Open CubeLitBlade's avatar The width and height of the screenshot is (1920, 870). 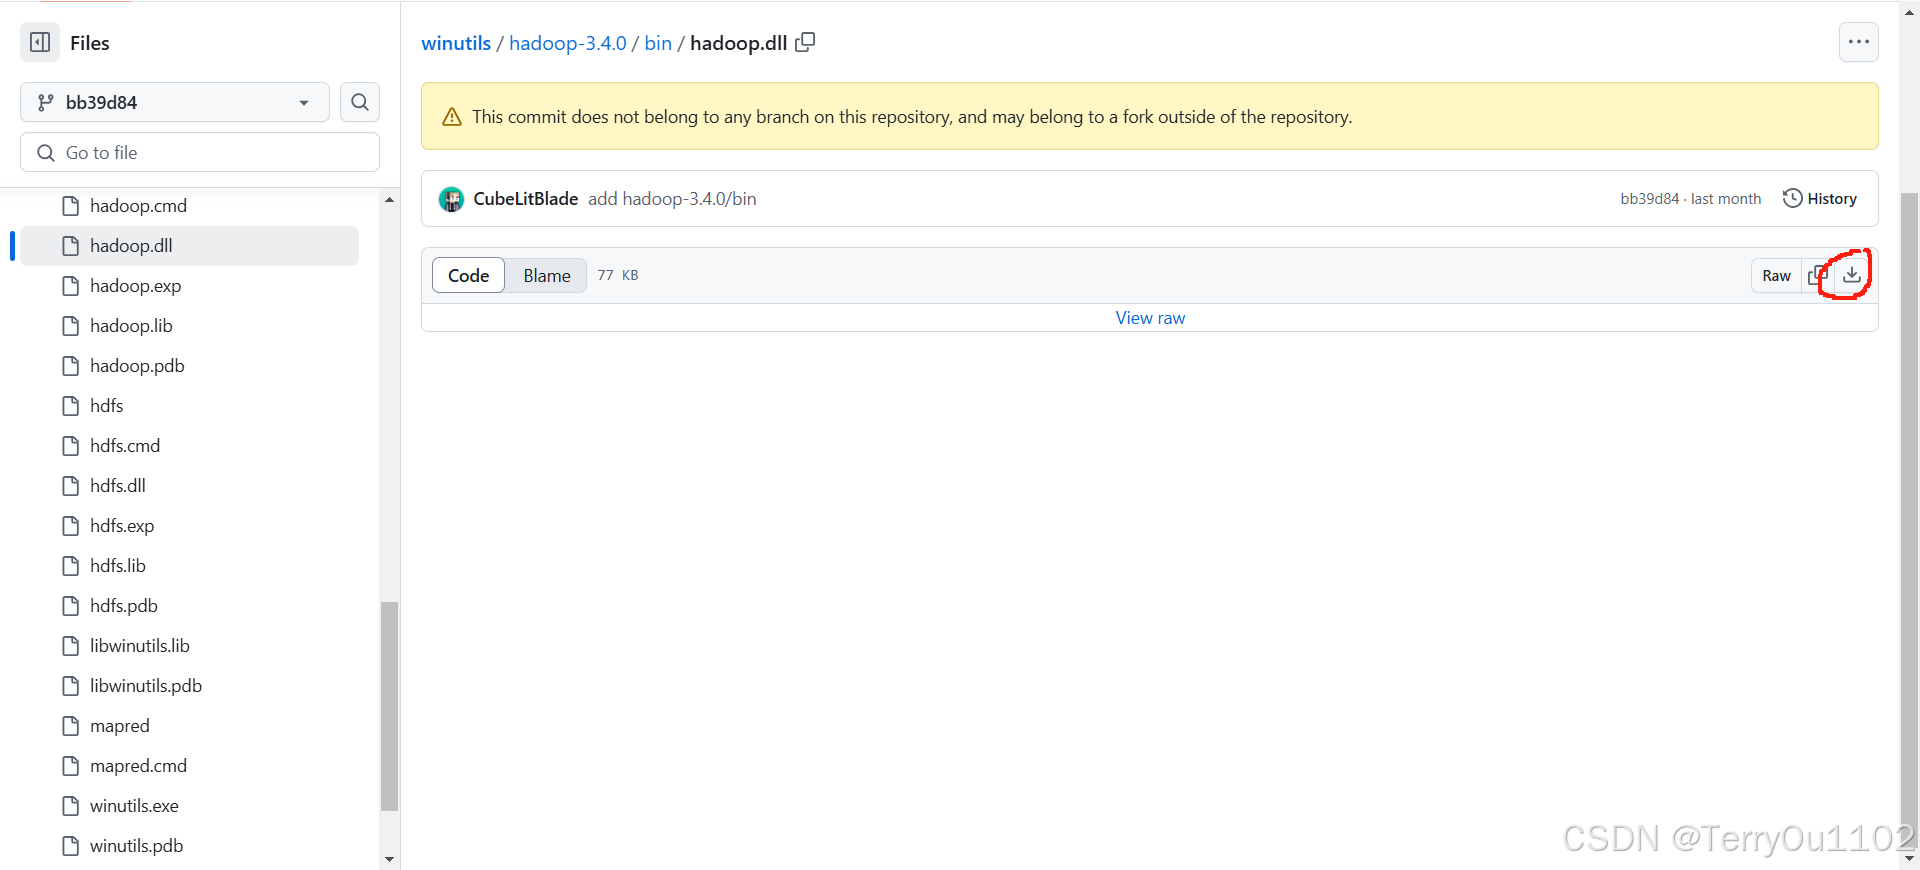click(x=452, y=199)
